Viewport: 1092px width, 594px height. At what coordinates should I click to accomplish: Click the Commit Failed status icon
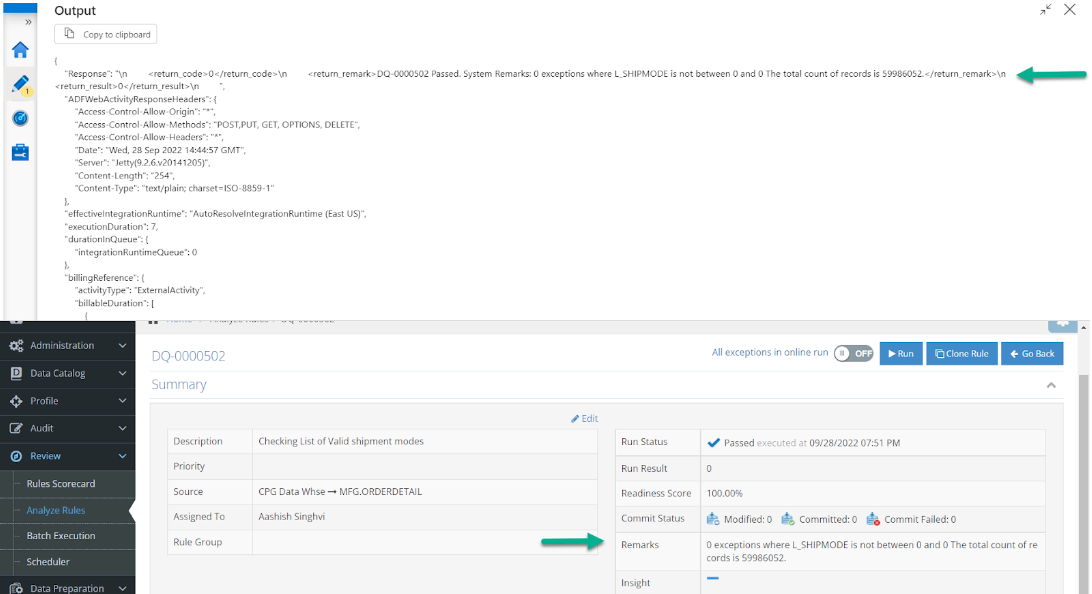(873, 519)
